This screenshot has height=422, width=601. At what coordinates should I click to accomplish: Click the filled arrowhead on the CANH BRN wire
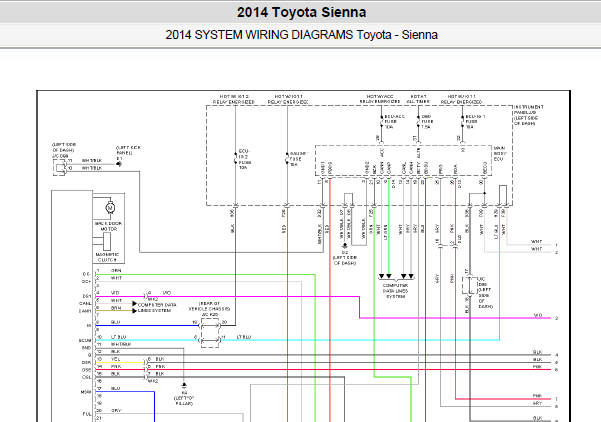pos(135,310)
